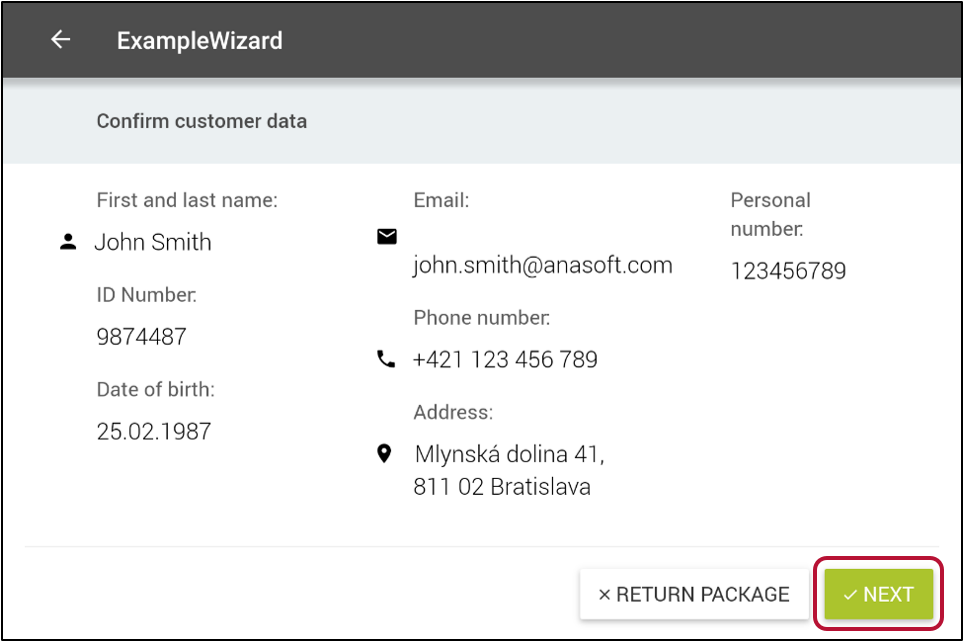Image resolution: width=964 pixels, height=642 pixels.
Task: Click the address Mlynská dolina 41
Action: click(509, 455)
